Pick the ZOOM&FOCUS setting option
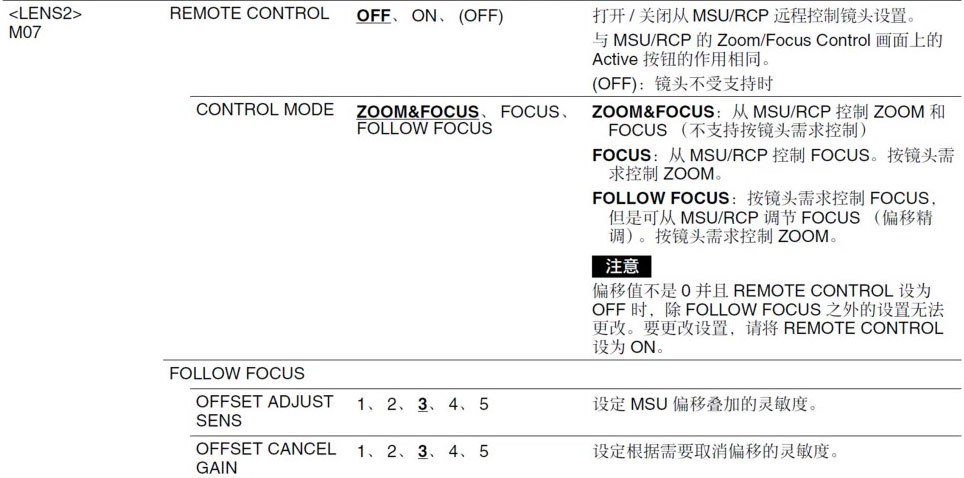The height and width of the screenshot is (478, 964). point(417,112)
